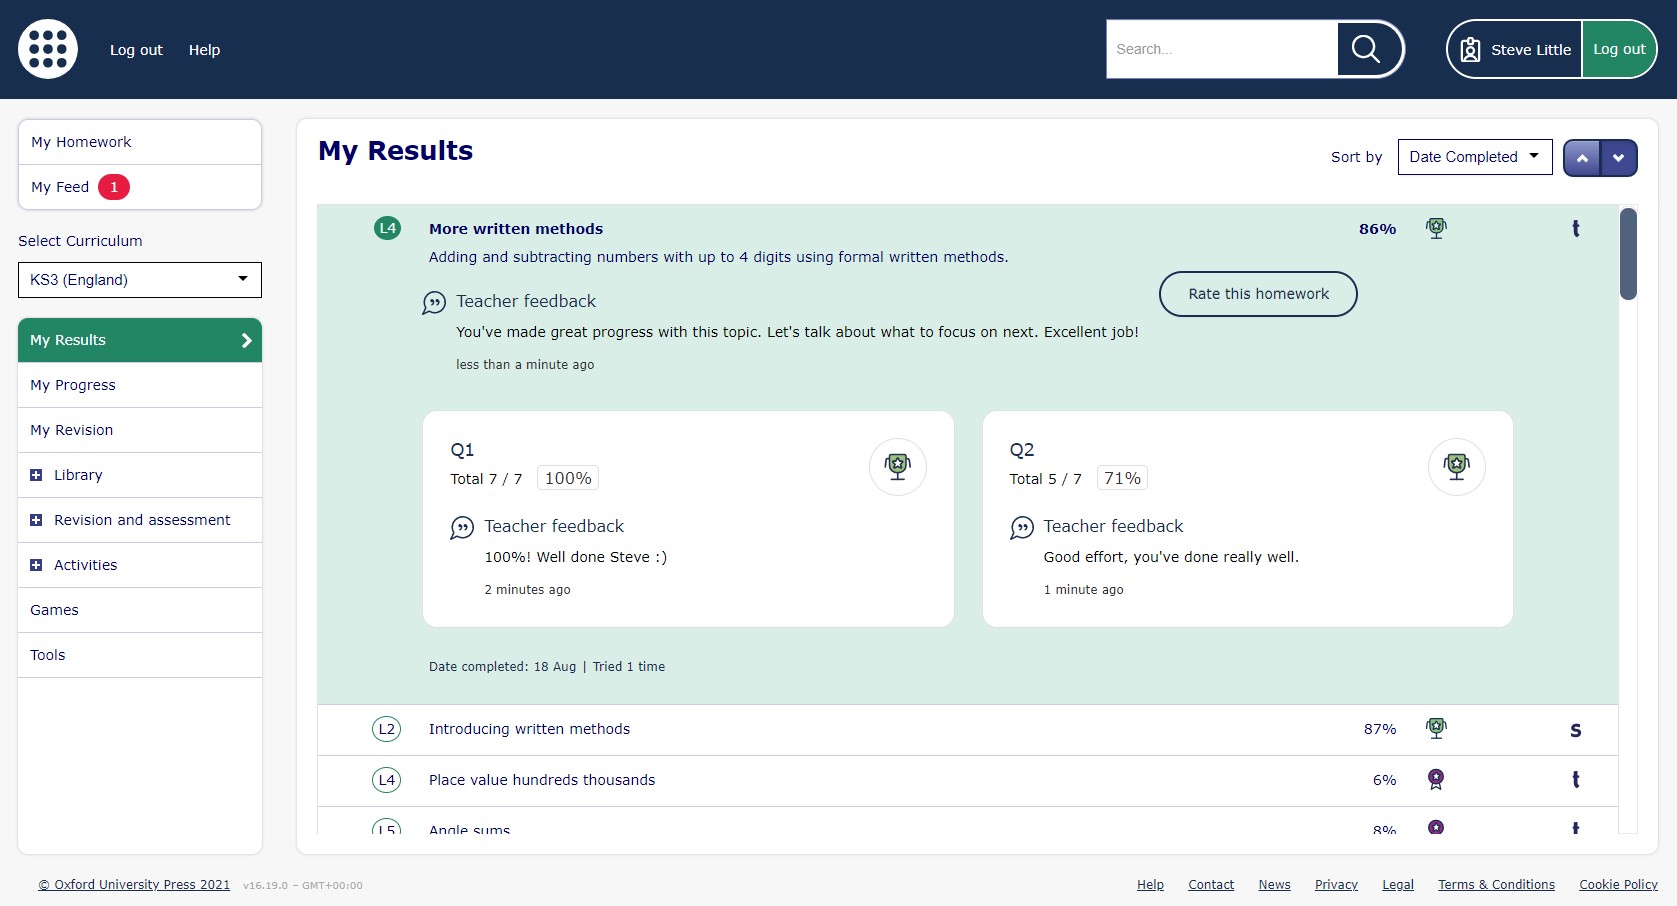Image resolution: width=1677 pixels, height=906 pixels.
Task: Go to My Revision
Action: [x=140, y=430]
